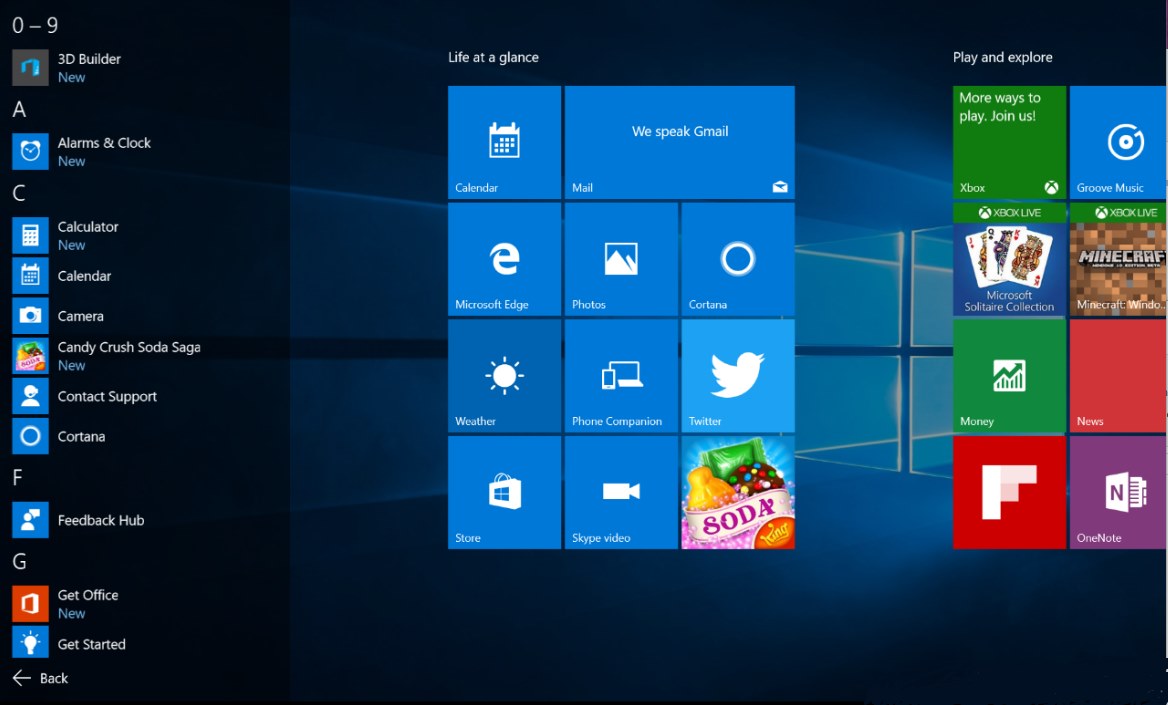Go Back using the arrow button

coord(40,678)
